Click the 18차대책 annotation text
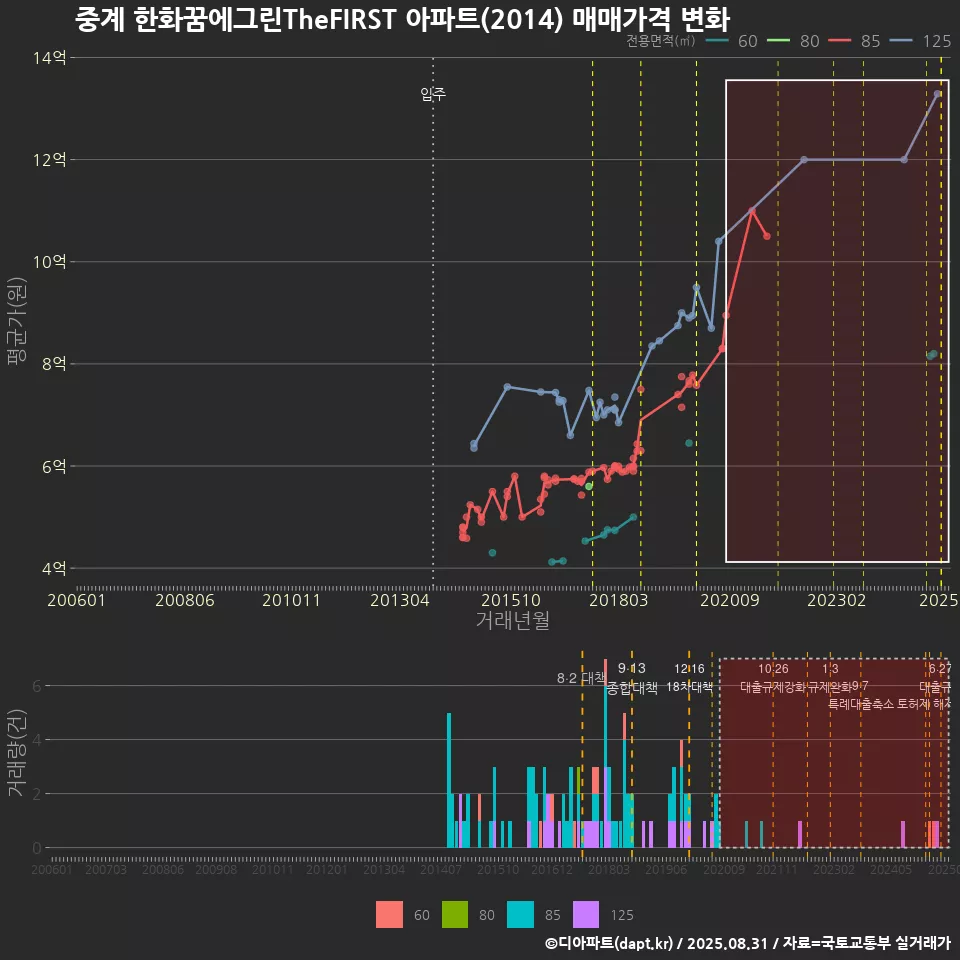Screen dimensions: 960x960 pos(689,687)
